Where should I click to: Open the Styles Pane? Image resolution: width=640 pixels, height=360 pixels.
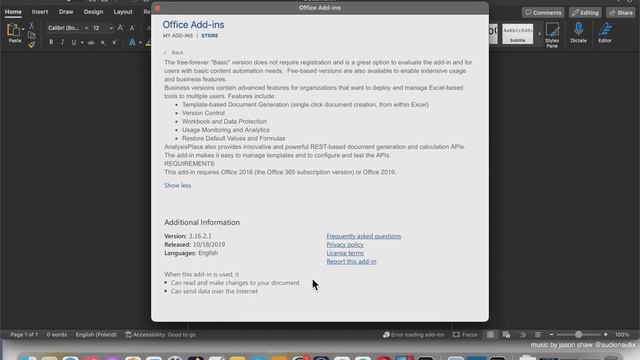pyautogui.click(x=552, y=35)
